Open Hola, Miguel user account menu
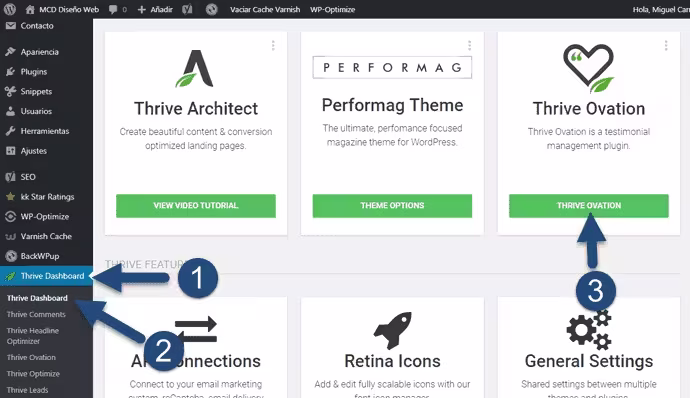690x398 pixels. tap(661, 9)
